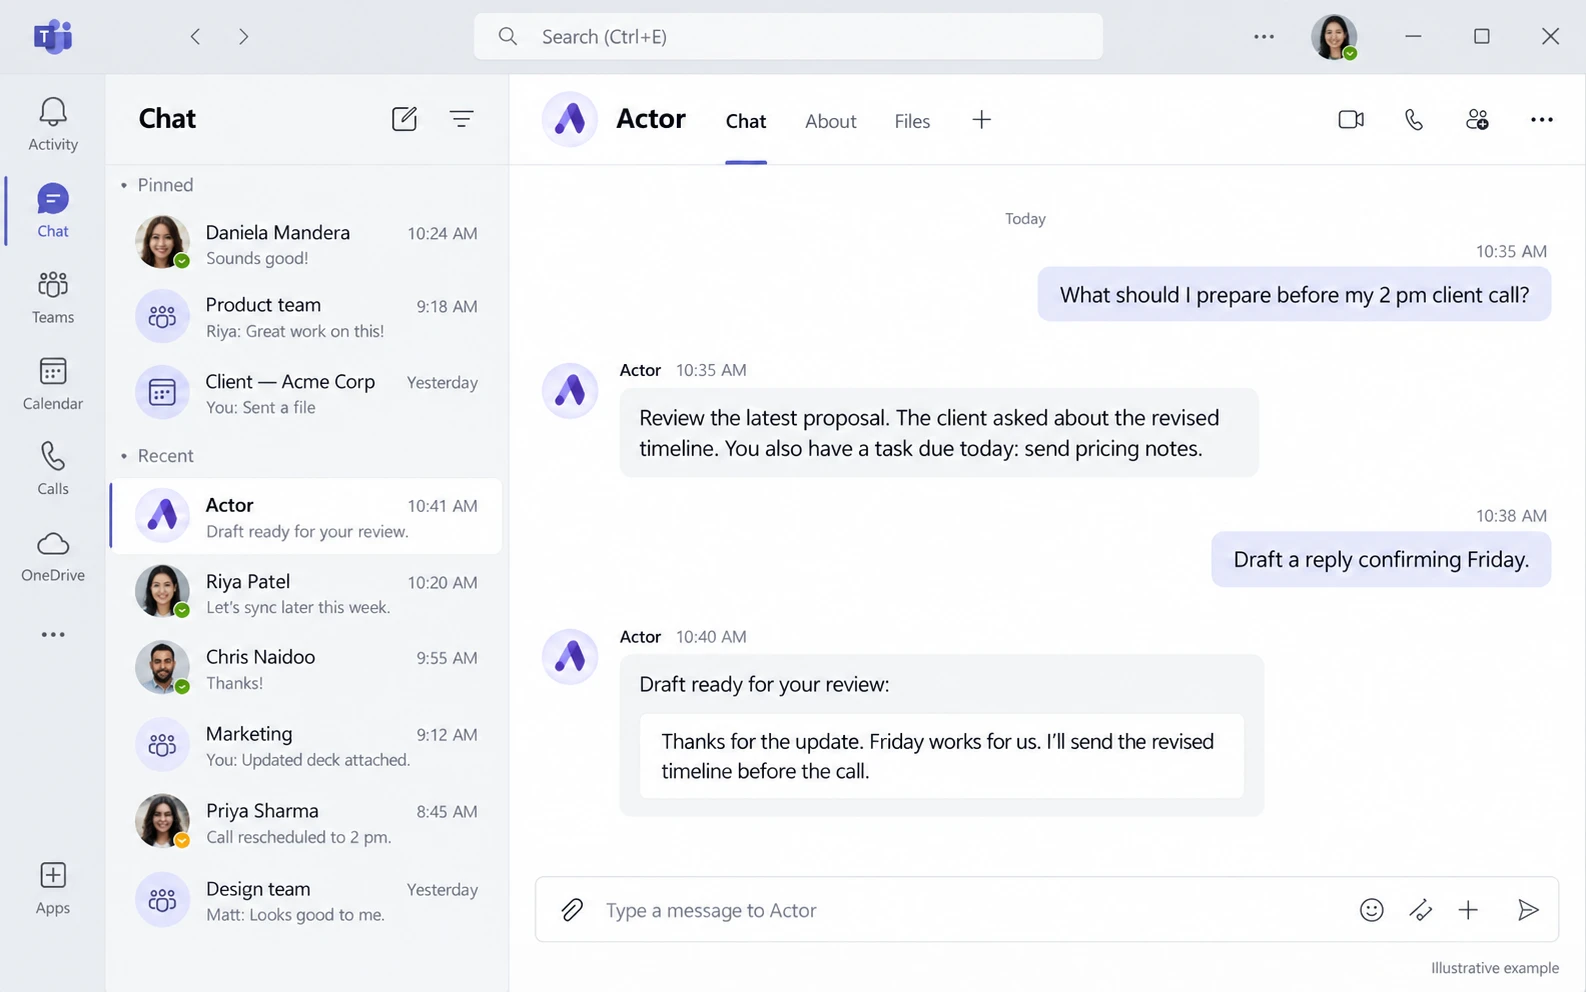Add people to the Actor chat
The height and width of the screenshot is (992, 1586).
tap(1477, 120)
